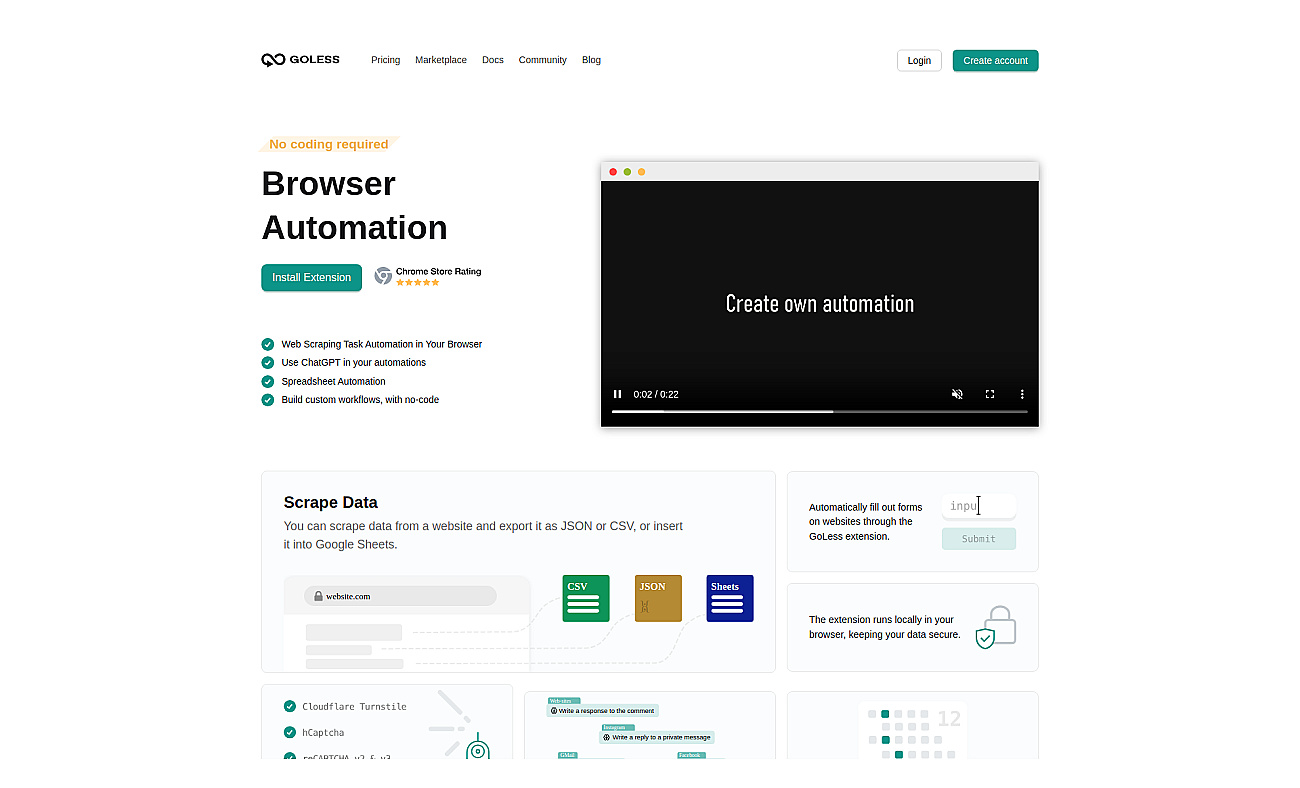Viewport: 1300px width, 788px height.
Task: Click check icon beside Use ChatGPT
Action: click(267, 363)
